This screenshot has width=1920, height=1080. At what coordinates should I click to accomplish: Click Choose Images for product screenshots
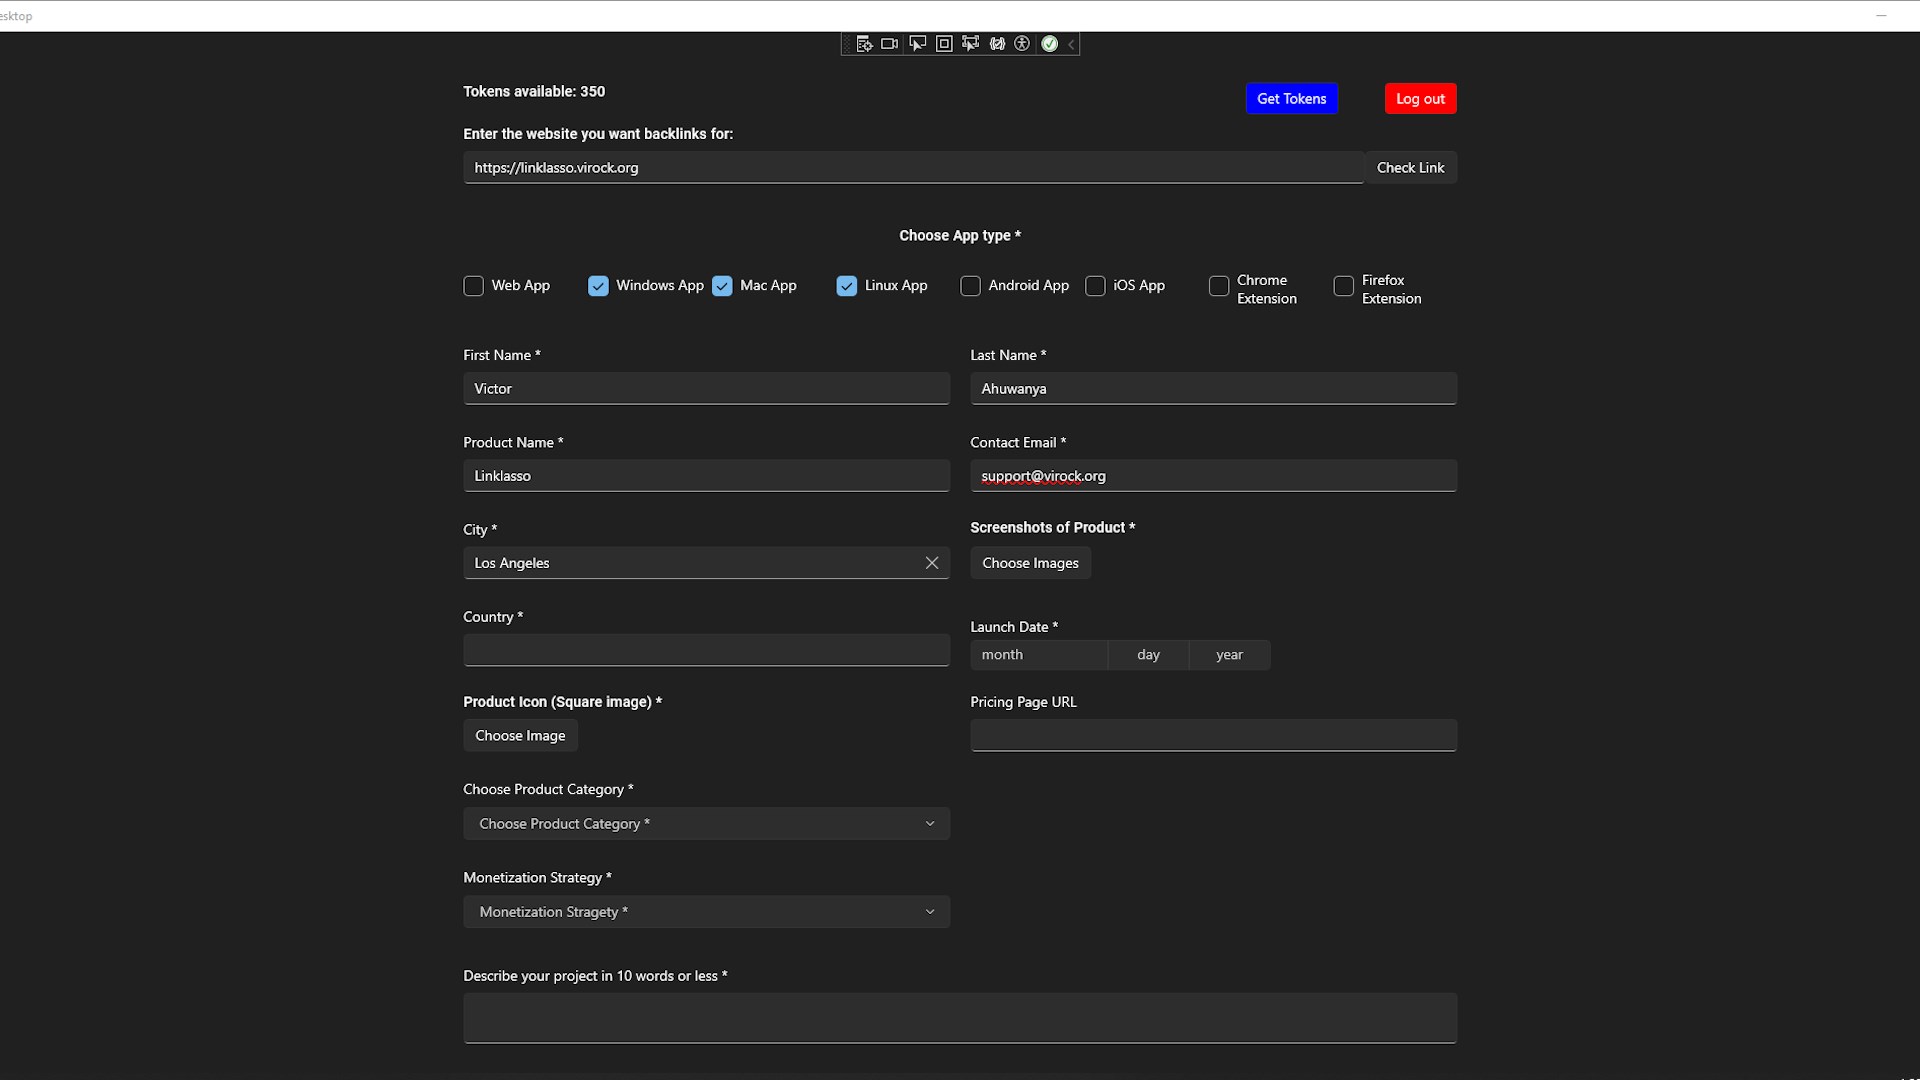(x=1030, y=563)
